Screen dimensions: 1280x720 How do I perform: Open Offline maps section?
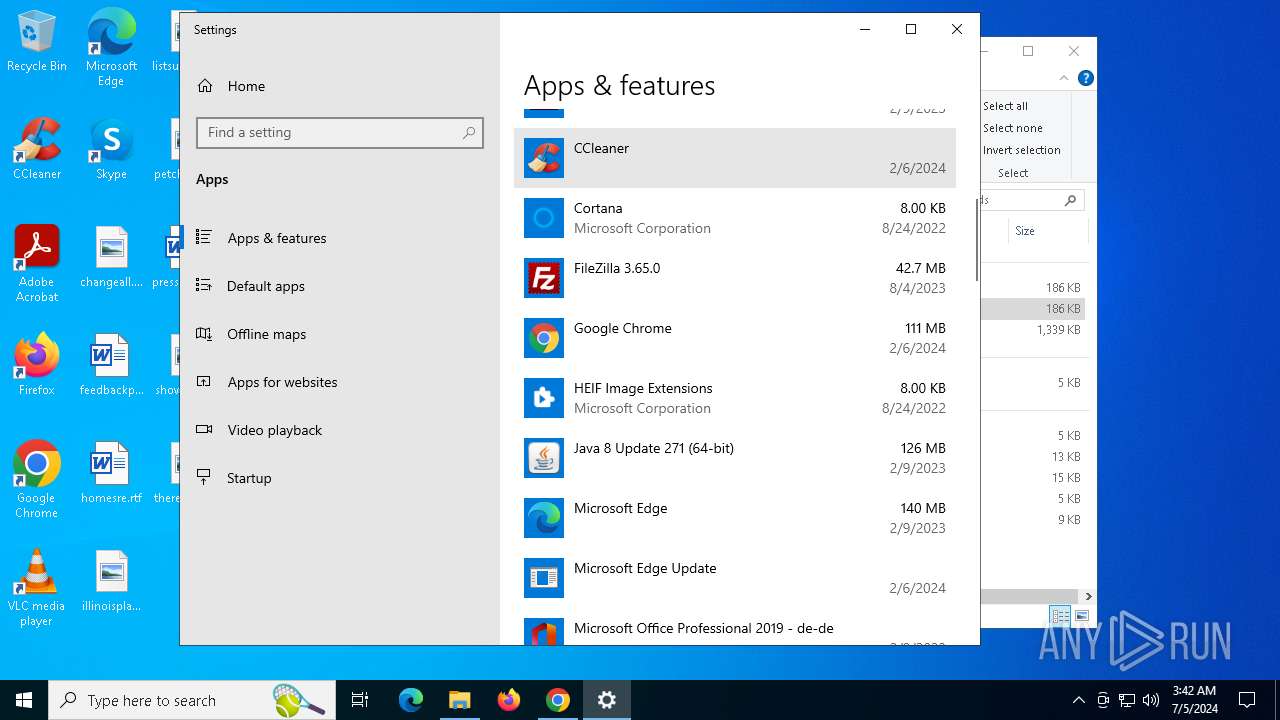tap(340, 334)
